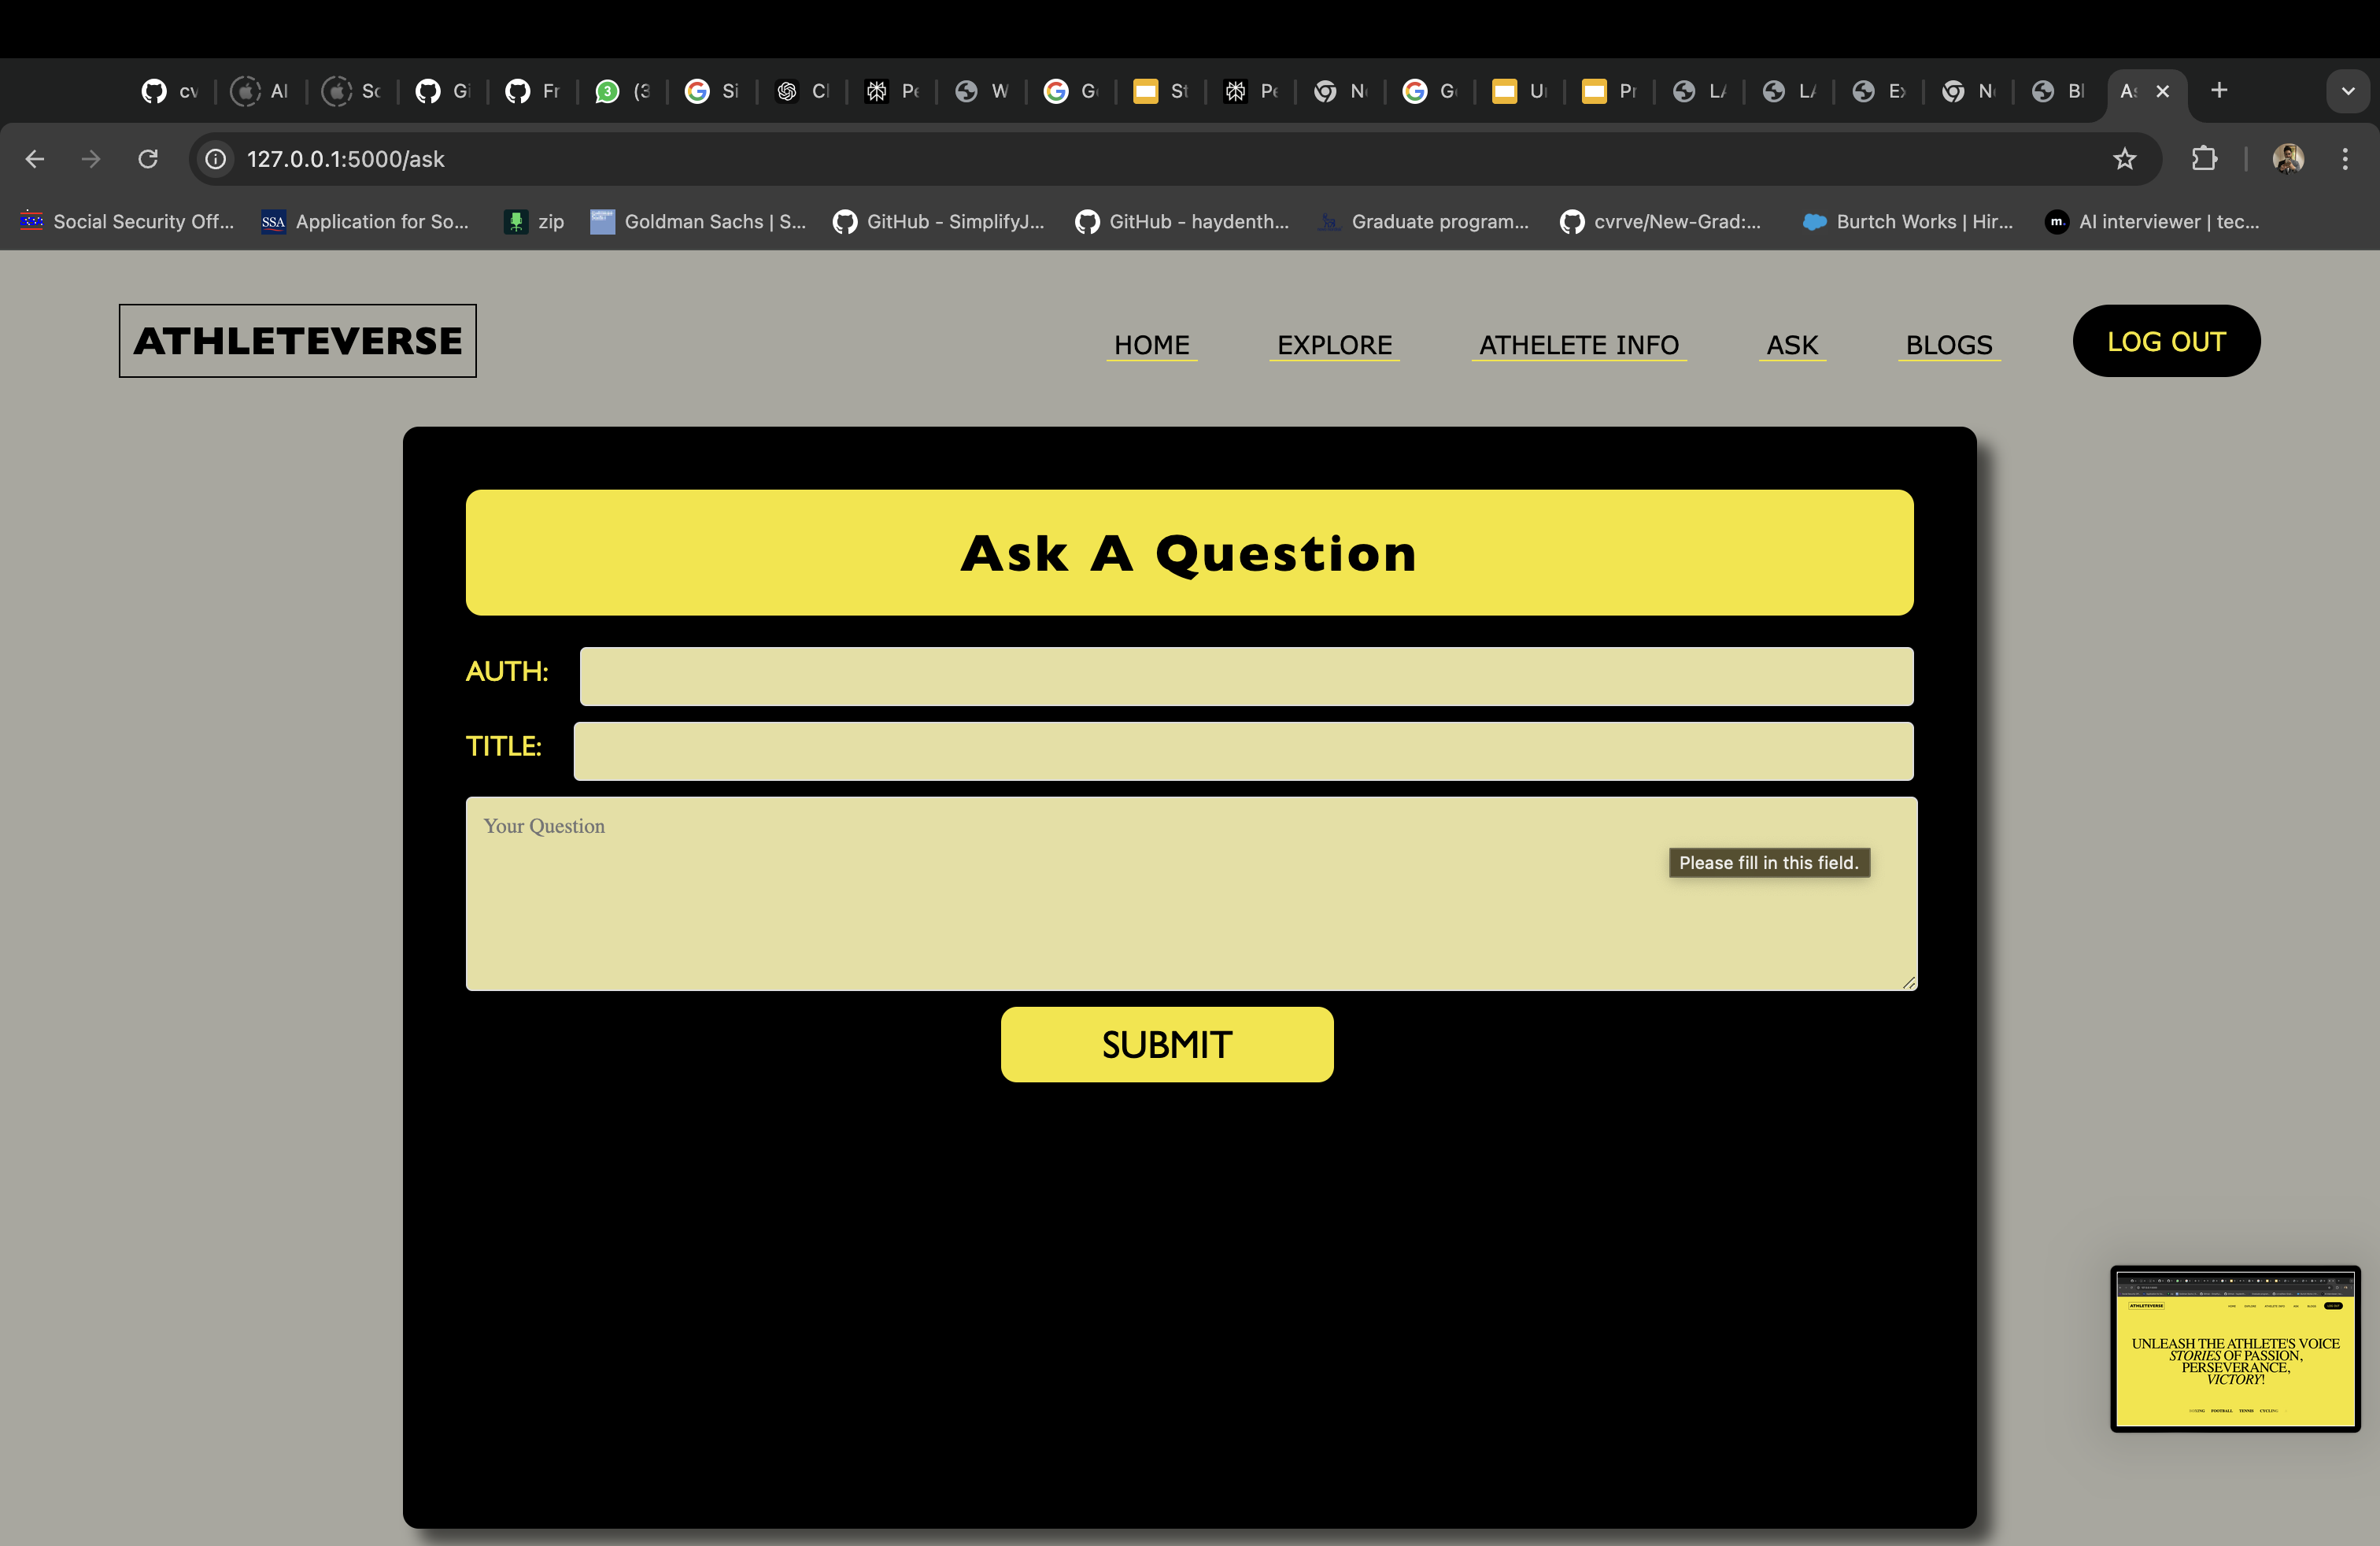Open a new tab with the plus icon
Image resolution: width=2380 pixels, height=1546 pixels.
coord(2219,91)
